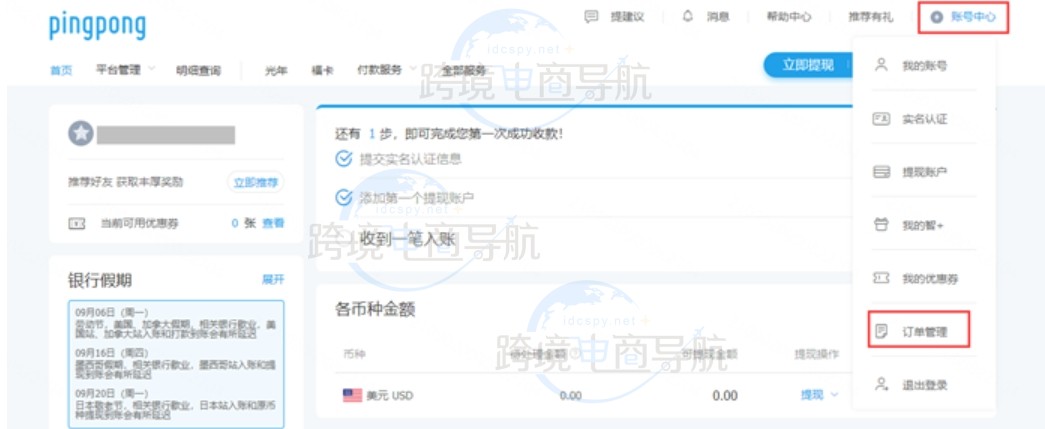1045x429 pixels.
Task: Click the pingpong logo
Action: 97,27
